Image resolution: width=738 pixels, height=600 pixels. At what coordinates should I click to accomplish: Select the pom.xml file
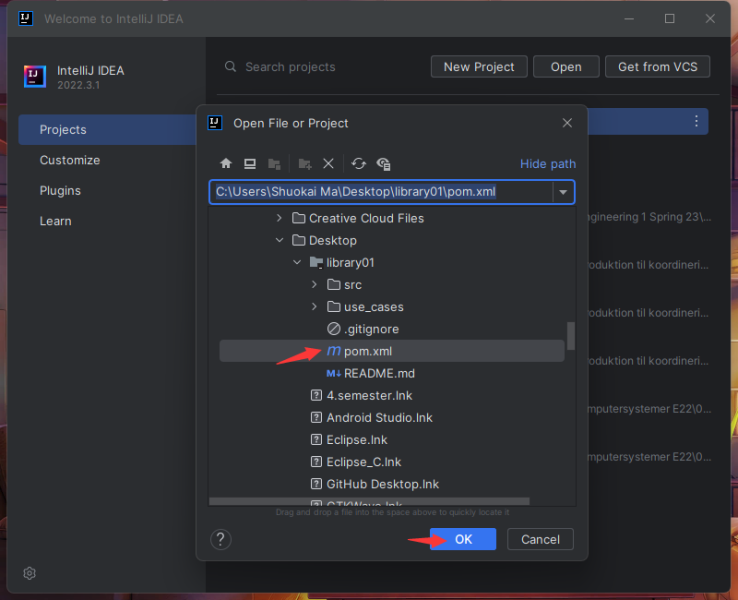click(x=392, y=351)
